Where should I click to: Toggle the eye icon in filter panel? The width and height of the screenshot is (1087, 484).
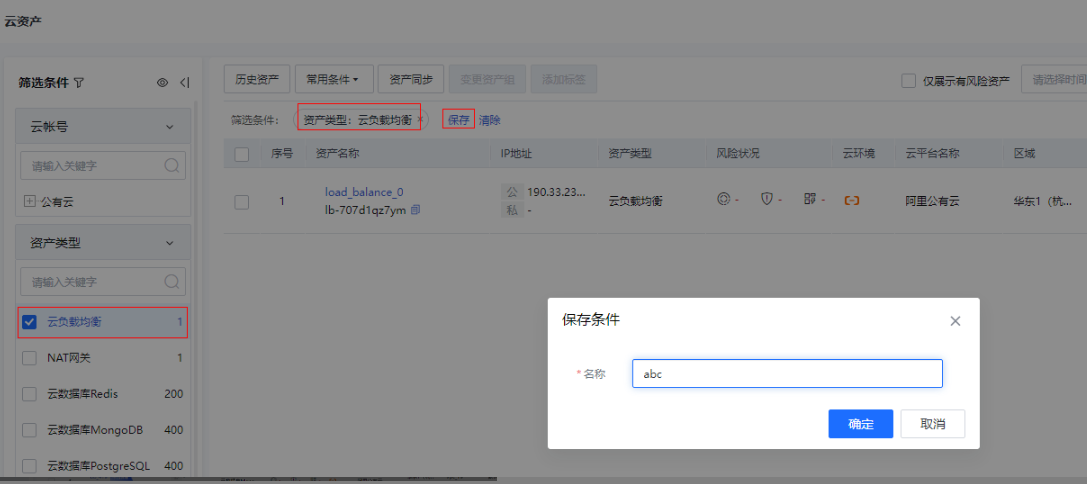(x=162, y=83)
